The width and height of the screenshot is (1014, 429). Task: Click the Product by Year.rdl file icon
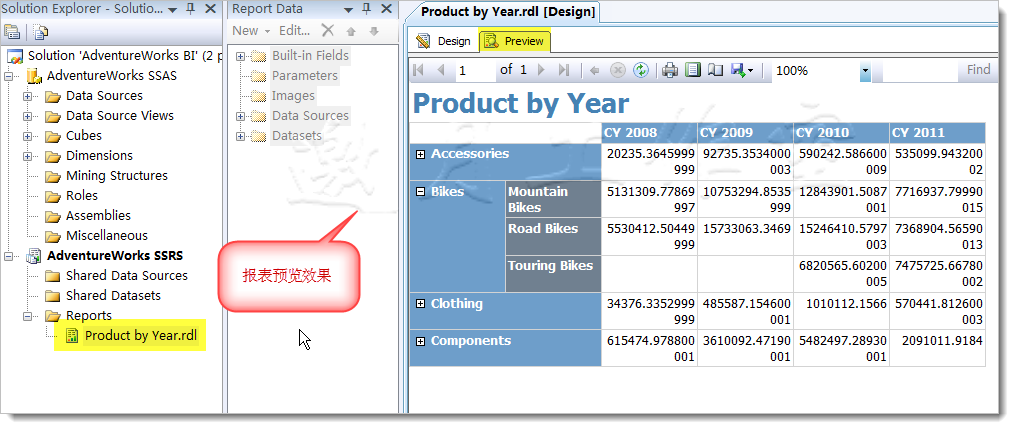tap(72, 336)
